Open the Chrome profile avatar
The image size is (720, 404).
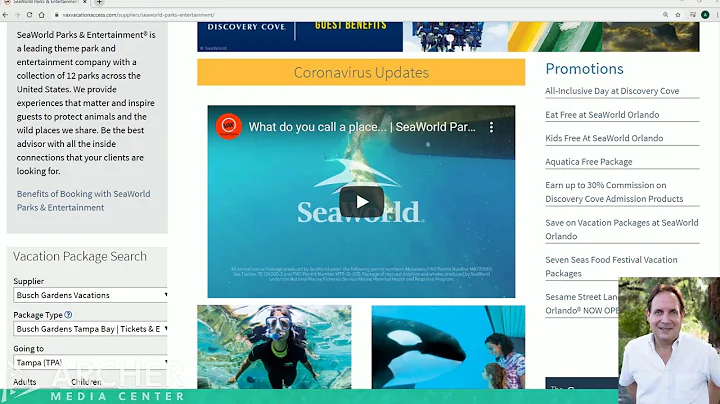(x=705, y=15)
